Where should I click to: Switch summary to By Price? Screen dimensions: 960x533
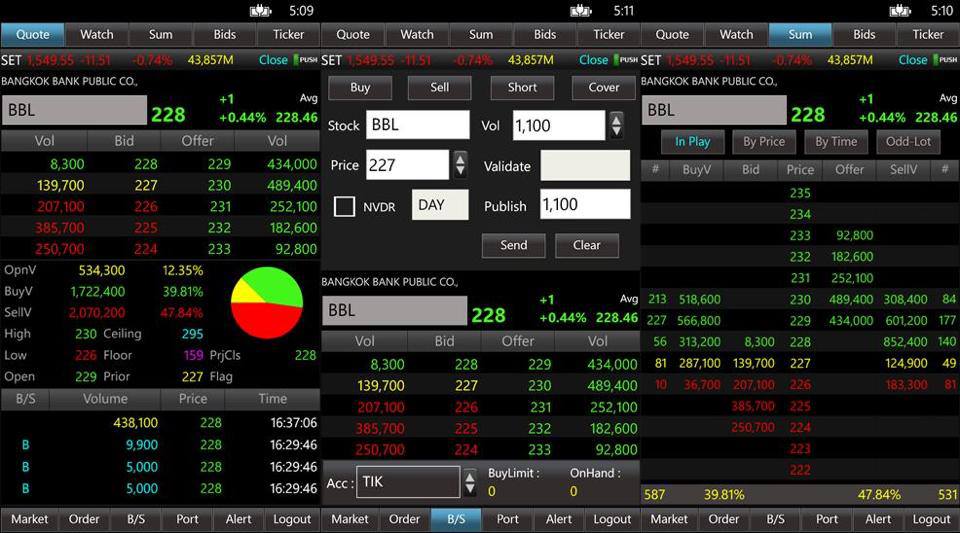point(764,142)
